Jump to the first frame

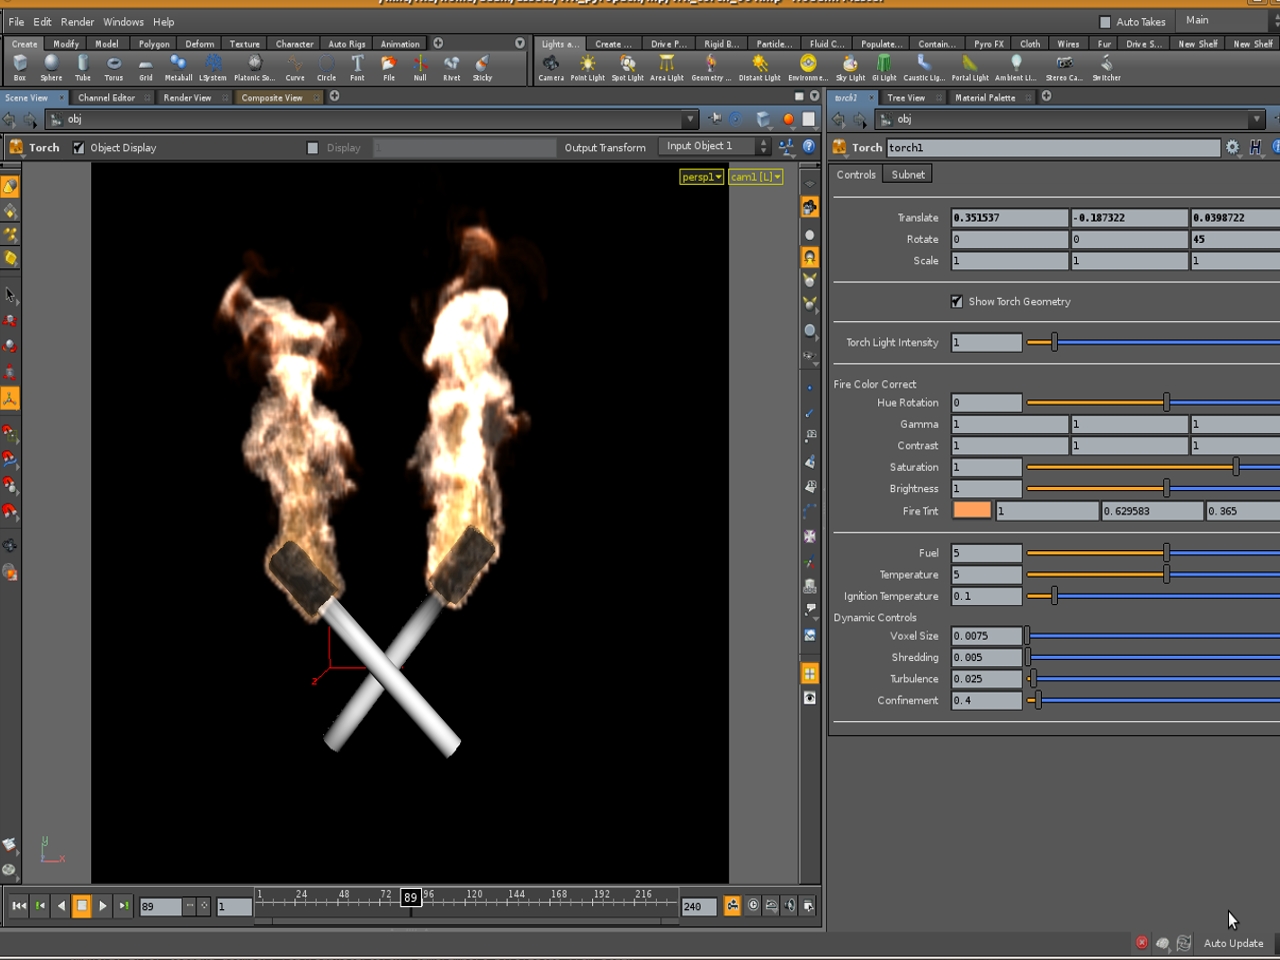18,906
